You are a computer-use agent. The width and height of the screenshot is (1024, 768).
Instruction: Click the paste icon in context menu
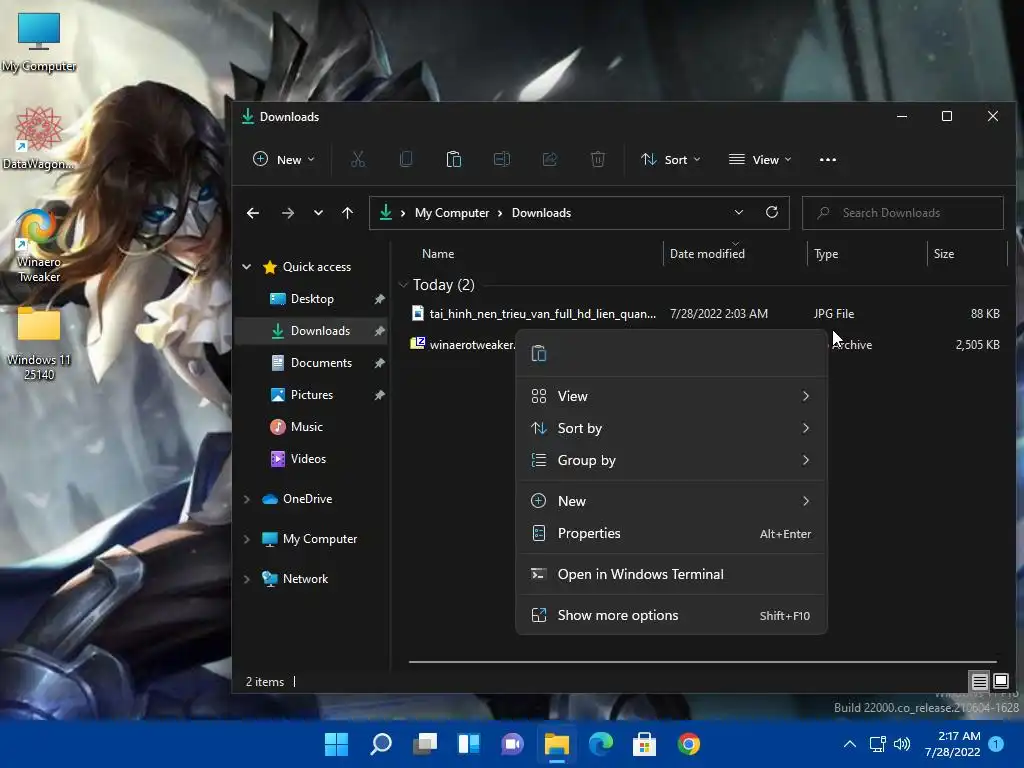[x=539, y=353]
